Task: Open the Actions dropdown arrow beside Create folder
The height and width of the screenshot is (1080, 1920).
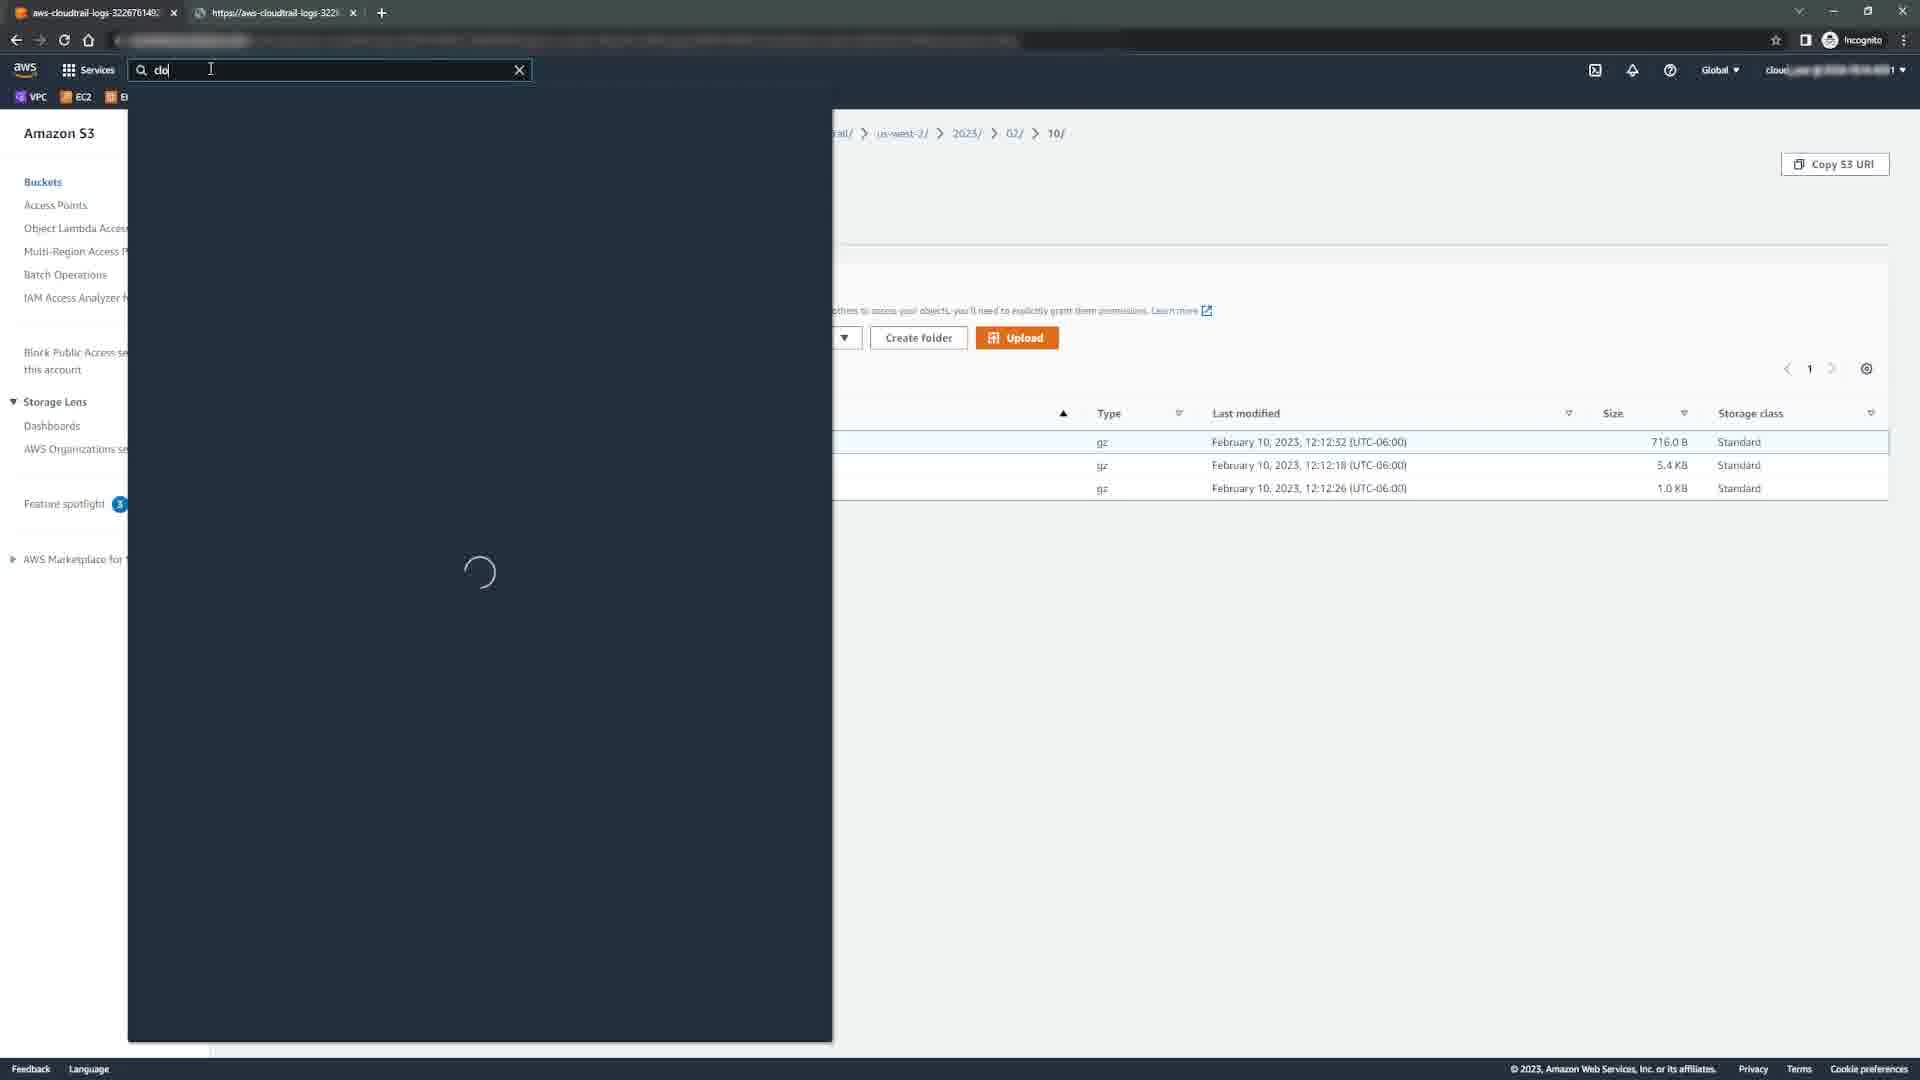Action: [845, 338]
